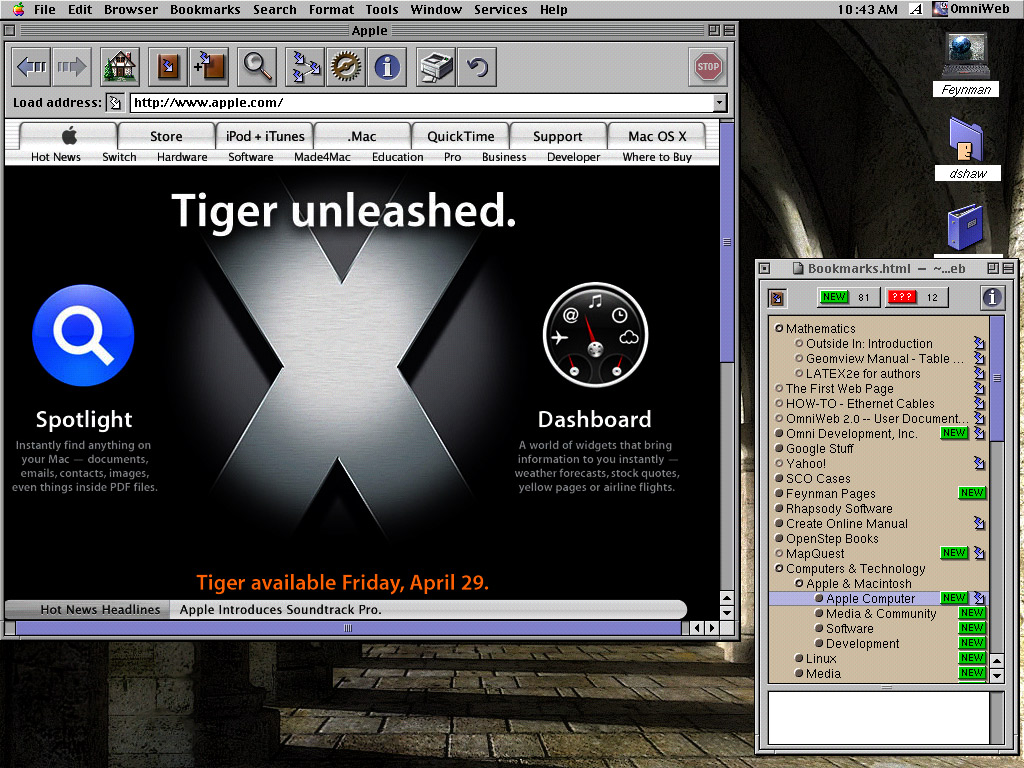Open the blue binder desktop icon

pos(966,227)
